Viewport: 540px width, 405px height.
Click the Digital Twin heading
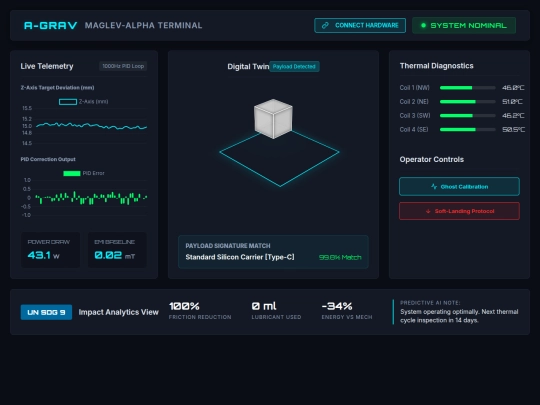point(248,67)
